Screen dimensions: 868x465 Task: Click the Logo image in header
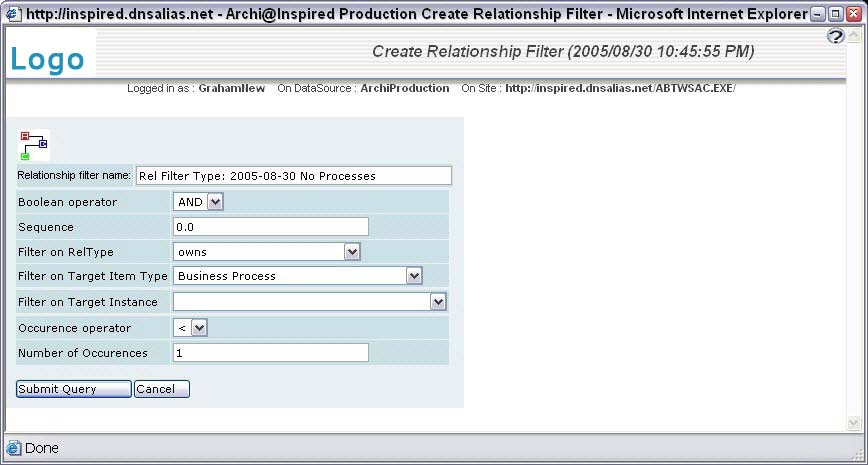[47, 58]
